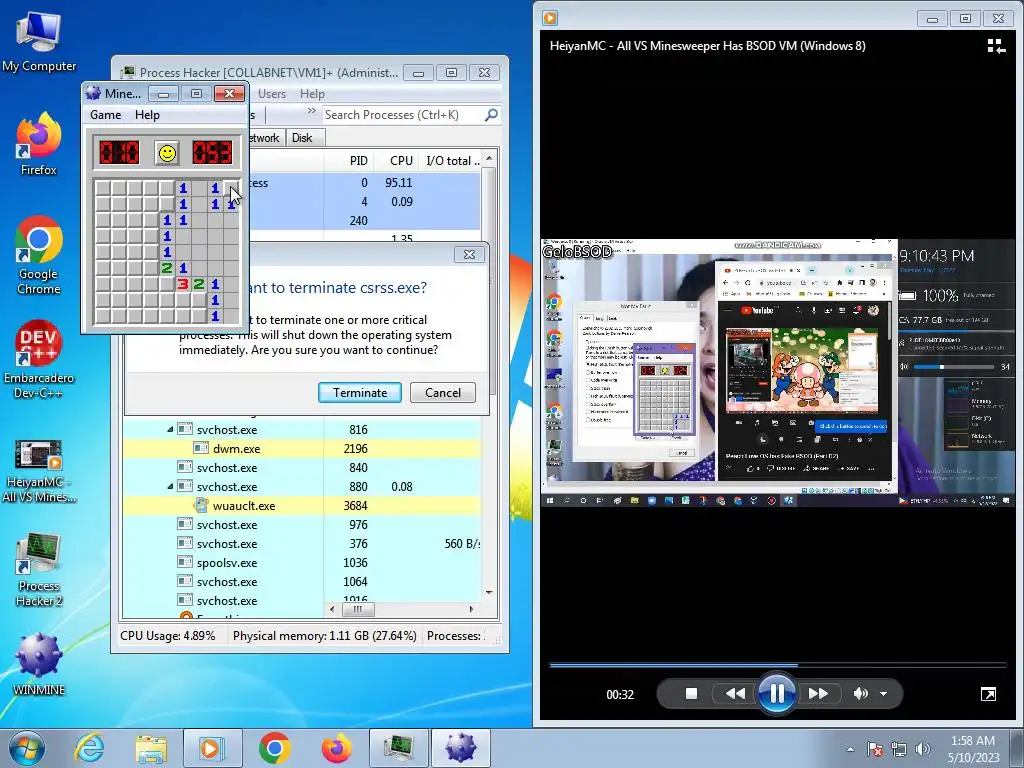Sort by the PID column header

point(359,161)
